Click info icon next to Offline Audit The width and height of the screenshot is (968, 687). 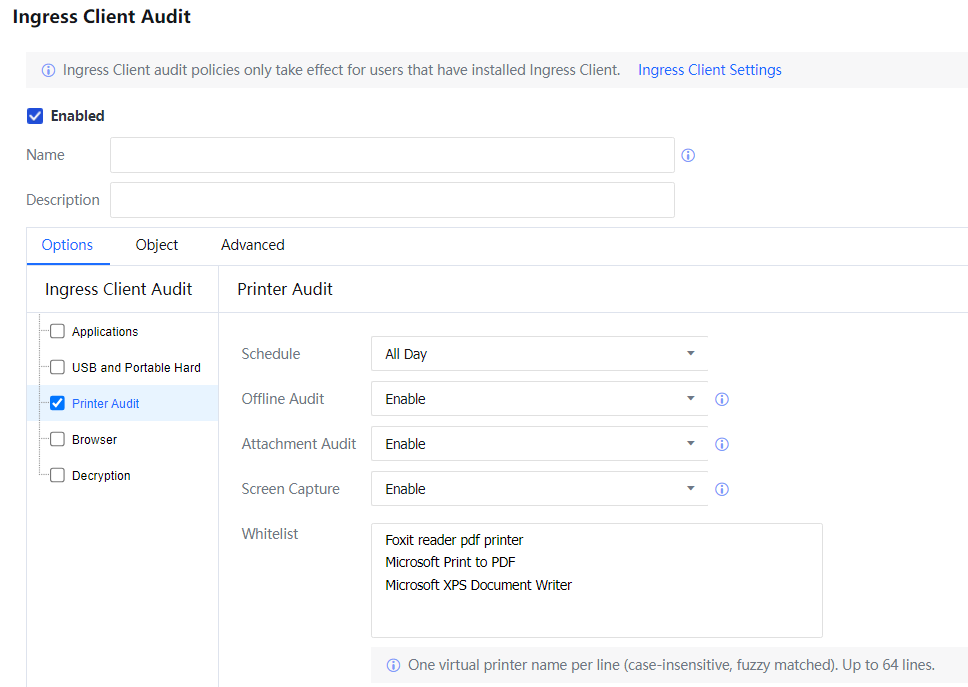point(722,399)
